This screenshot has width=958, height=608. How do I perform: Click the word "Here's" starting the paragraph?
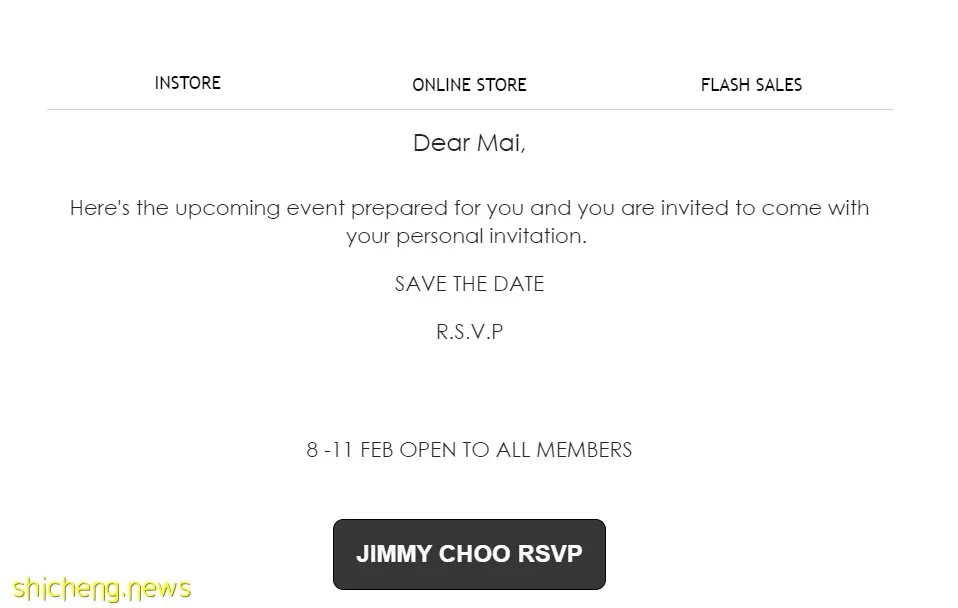[x=100, y=208]
